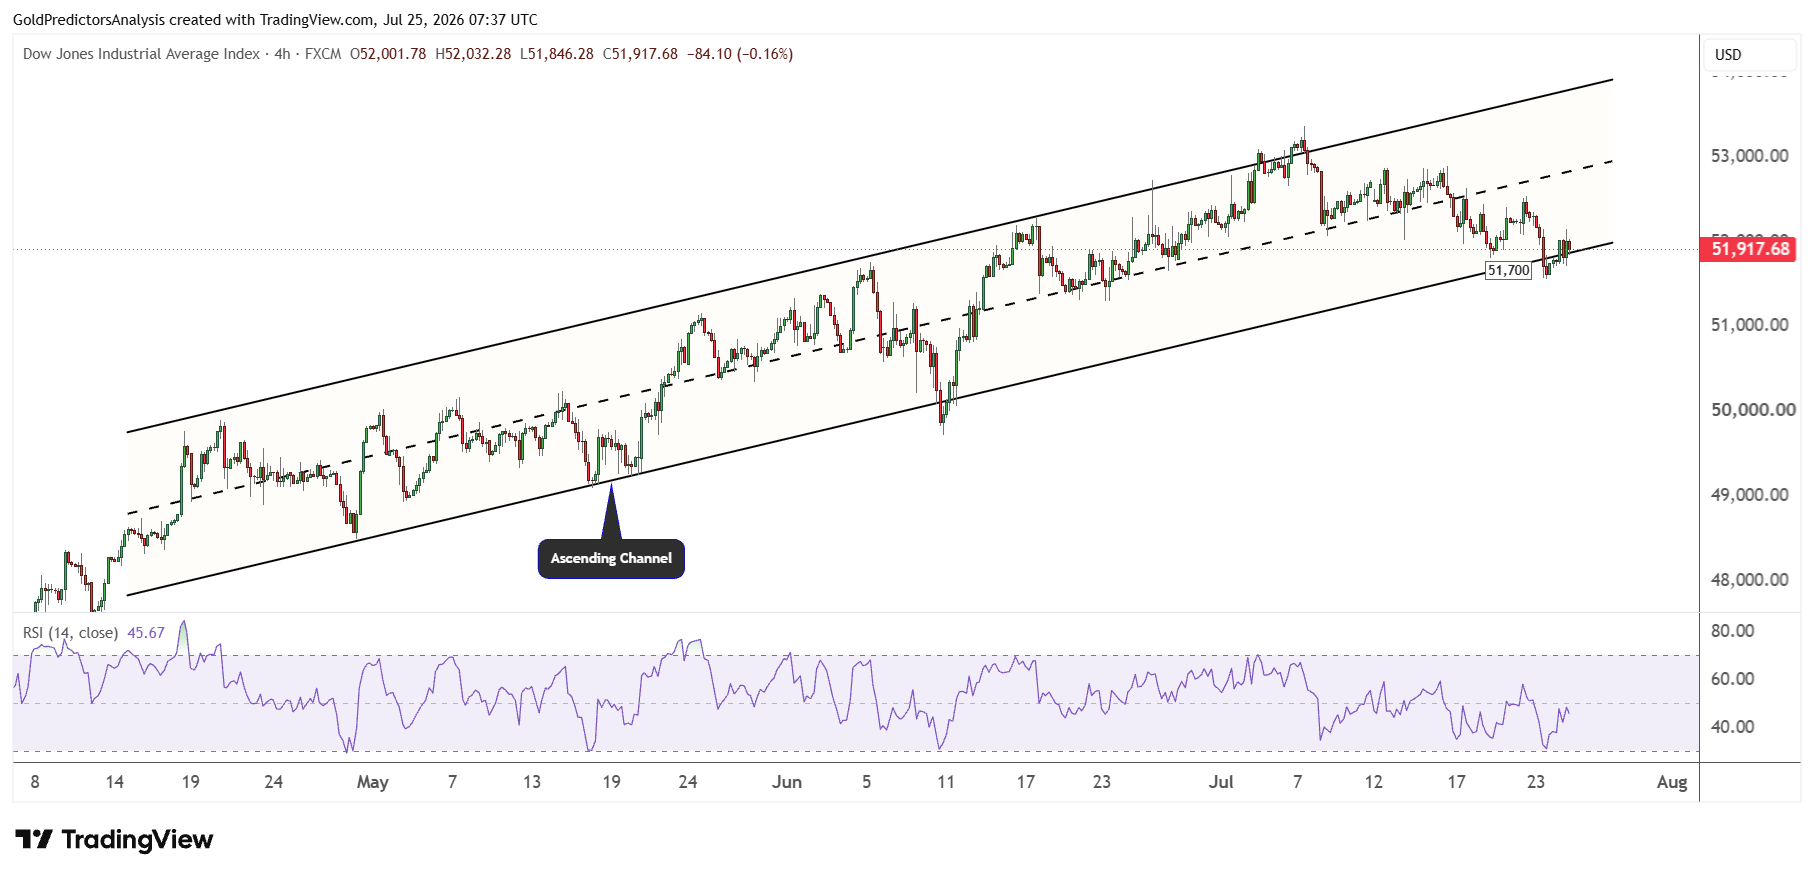Click the FXCM source label
1814x877 pixels.
(x=323, y=54)
